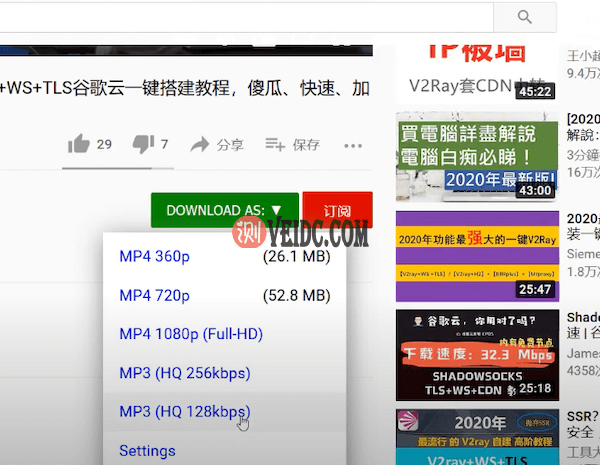Open the 43:00 computer buying guide thumbnail

(475, 155)
